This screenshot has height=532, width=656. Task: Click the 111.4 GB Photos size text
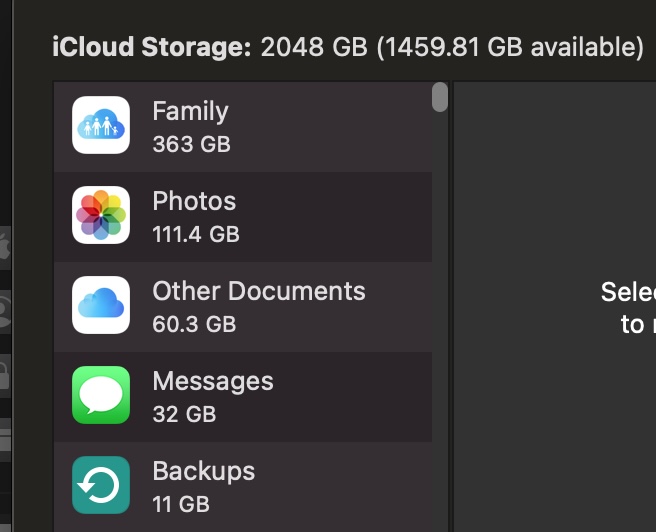point(196,234)
